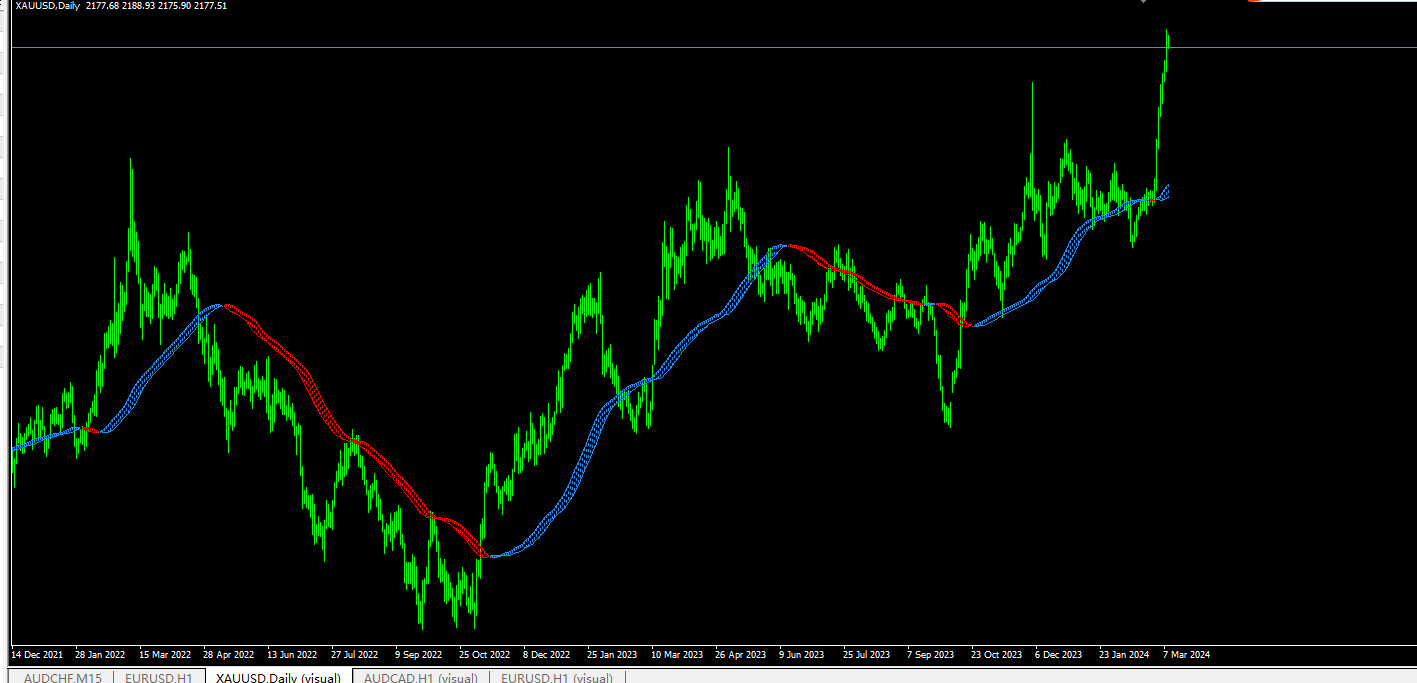Click the 27 Jul 2022 date label
Image resolution: width=1417 pixels, height=683 pixels.
click(x=355, y=655)
